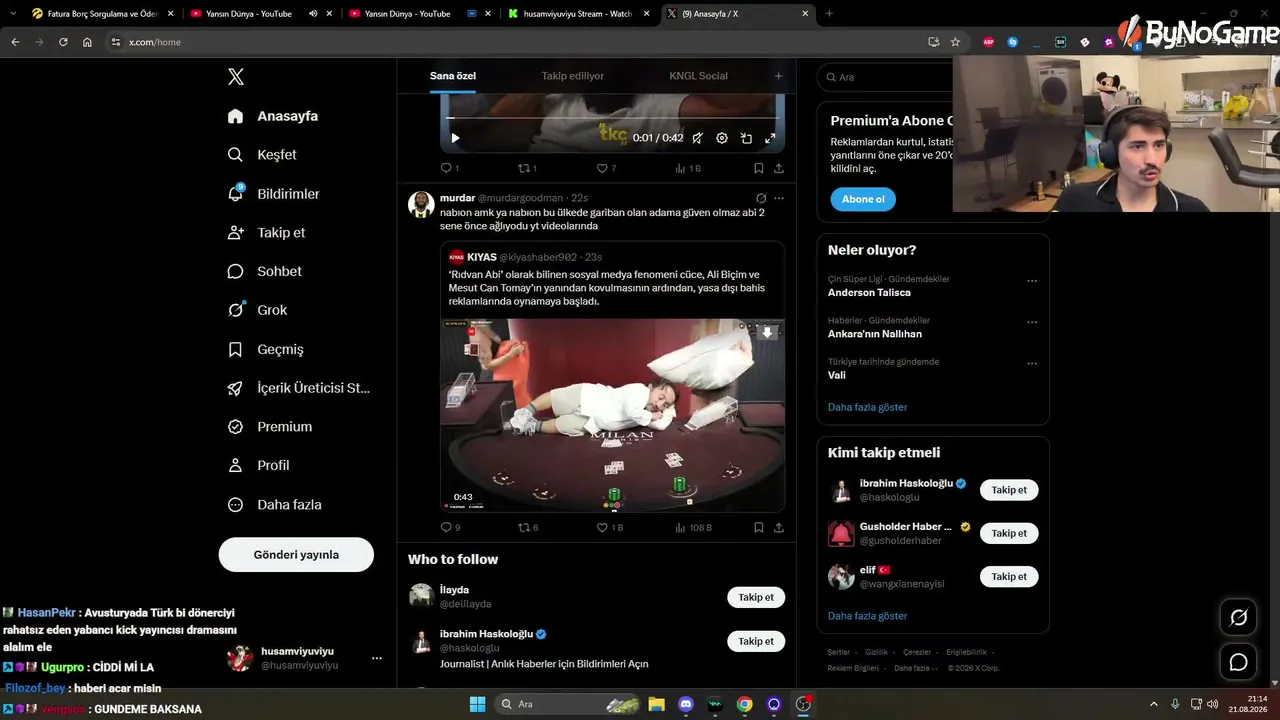Viewport: 1280px width, 720px height.
Task: Play the top video in feed
Action: [x=455, y=138]
